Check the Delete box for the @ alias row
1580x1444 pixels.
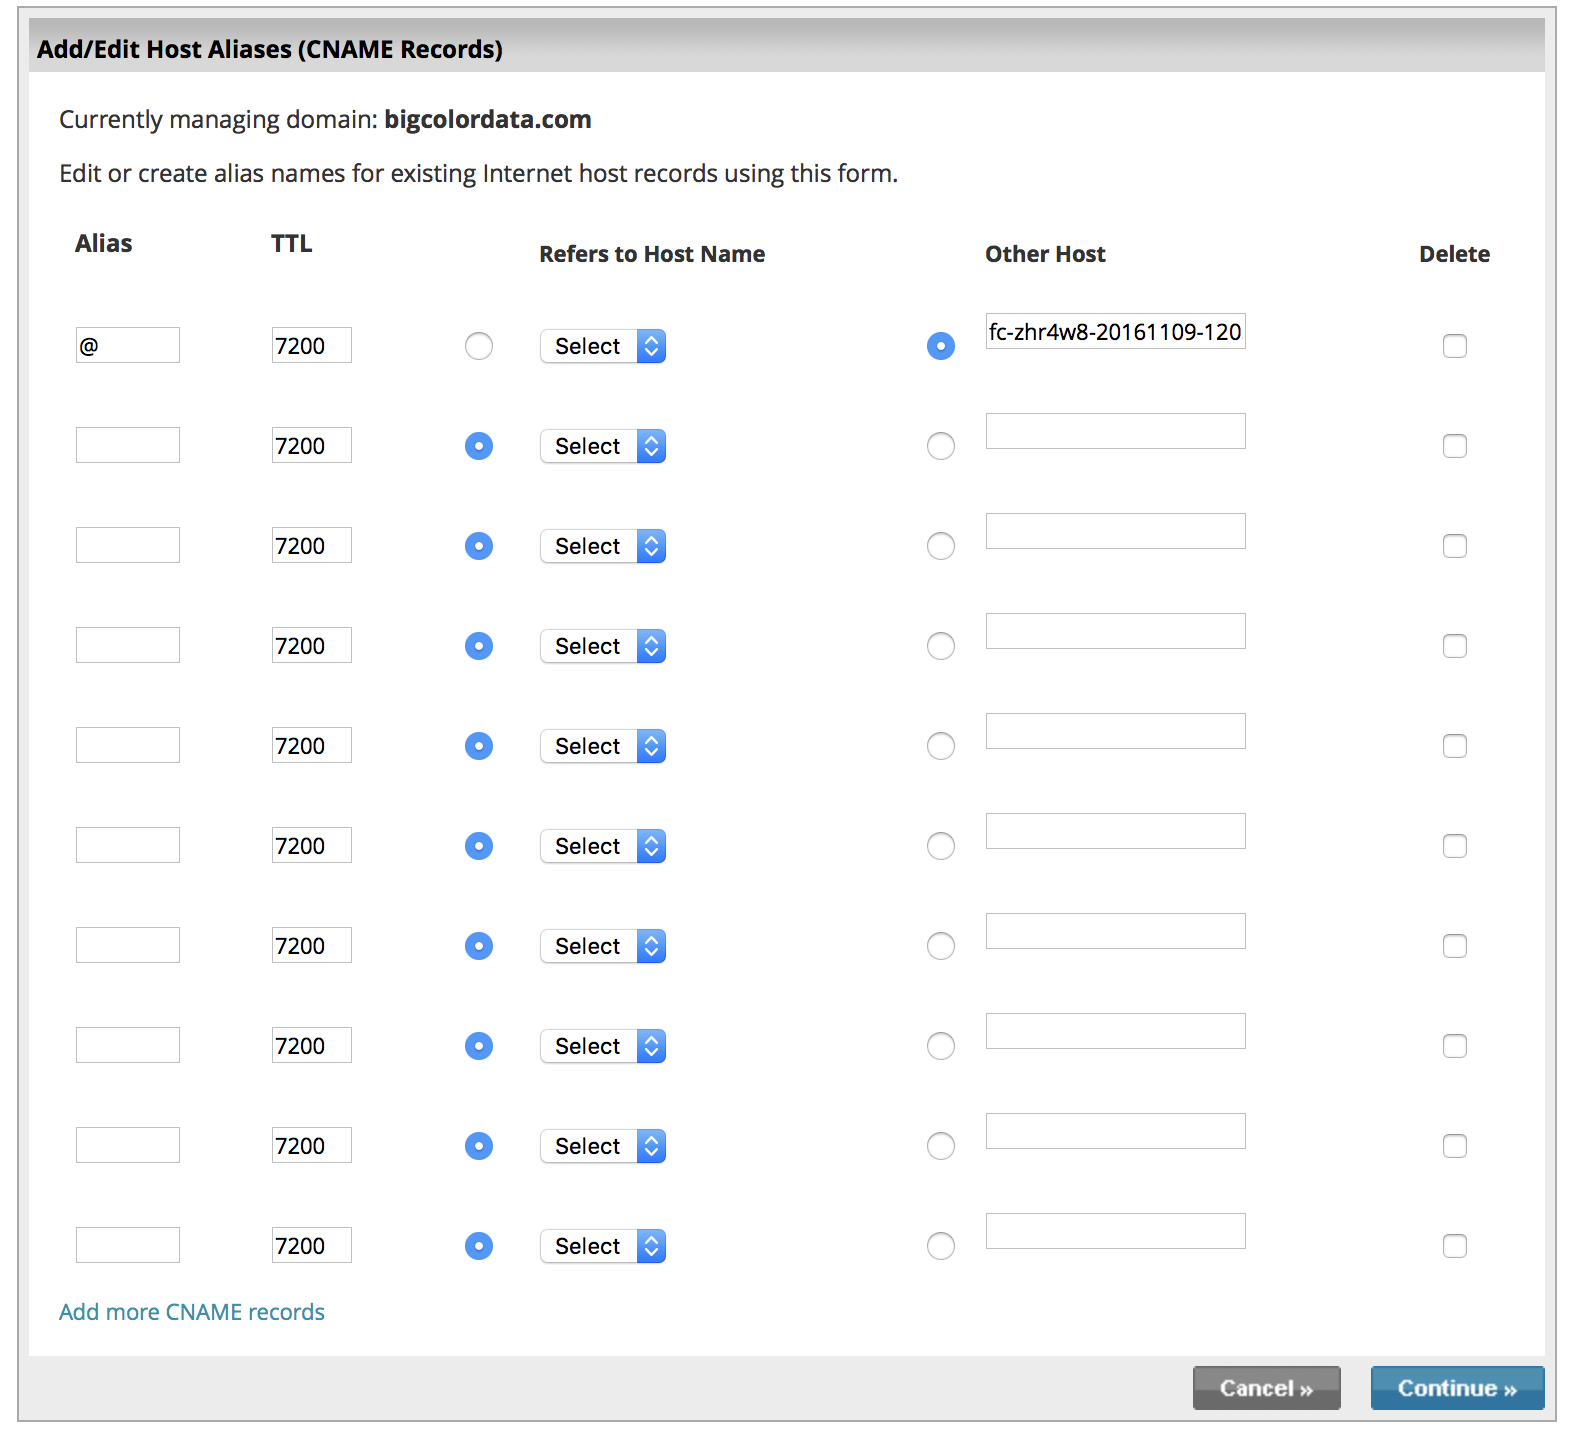click(1454, 346)
